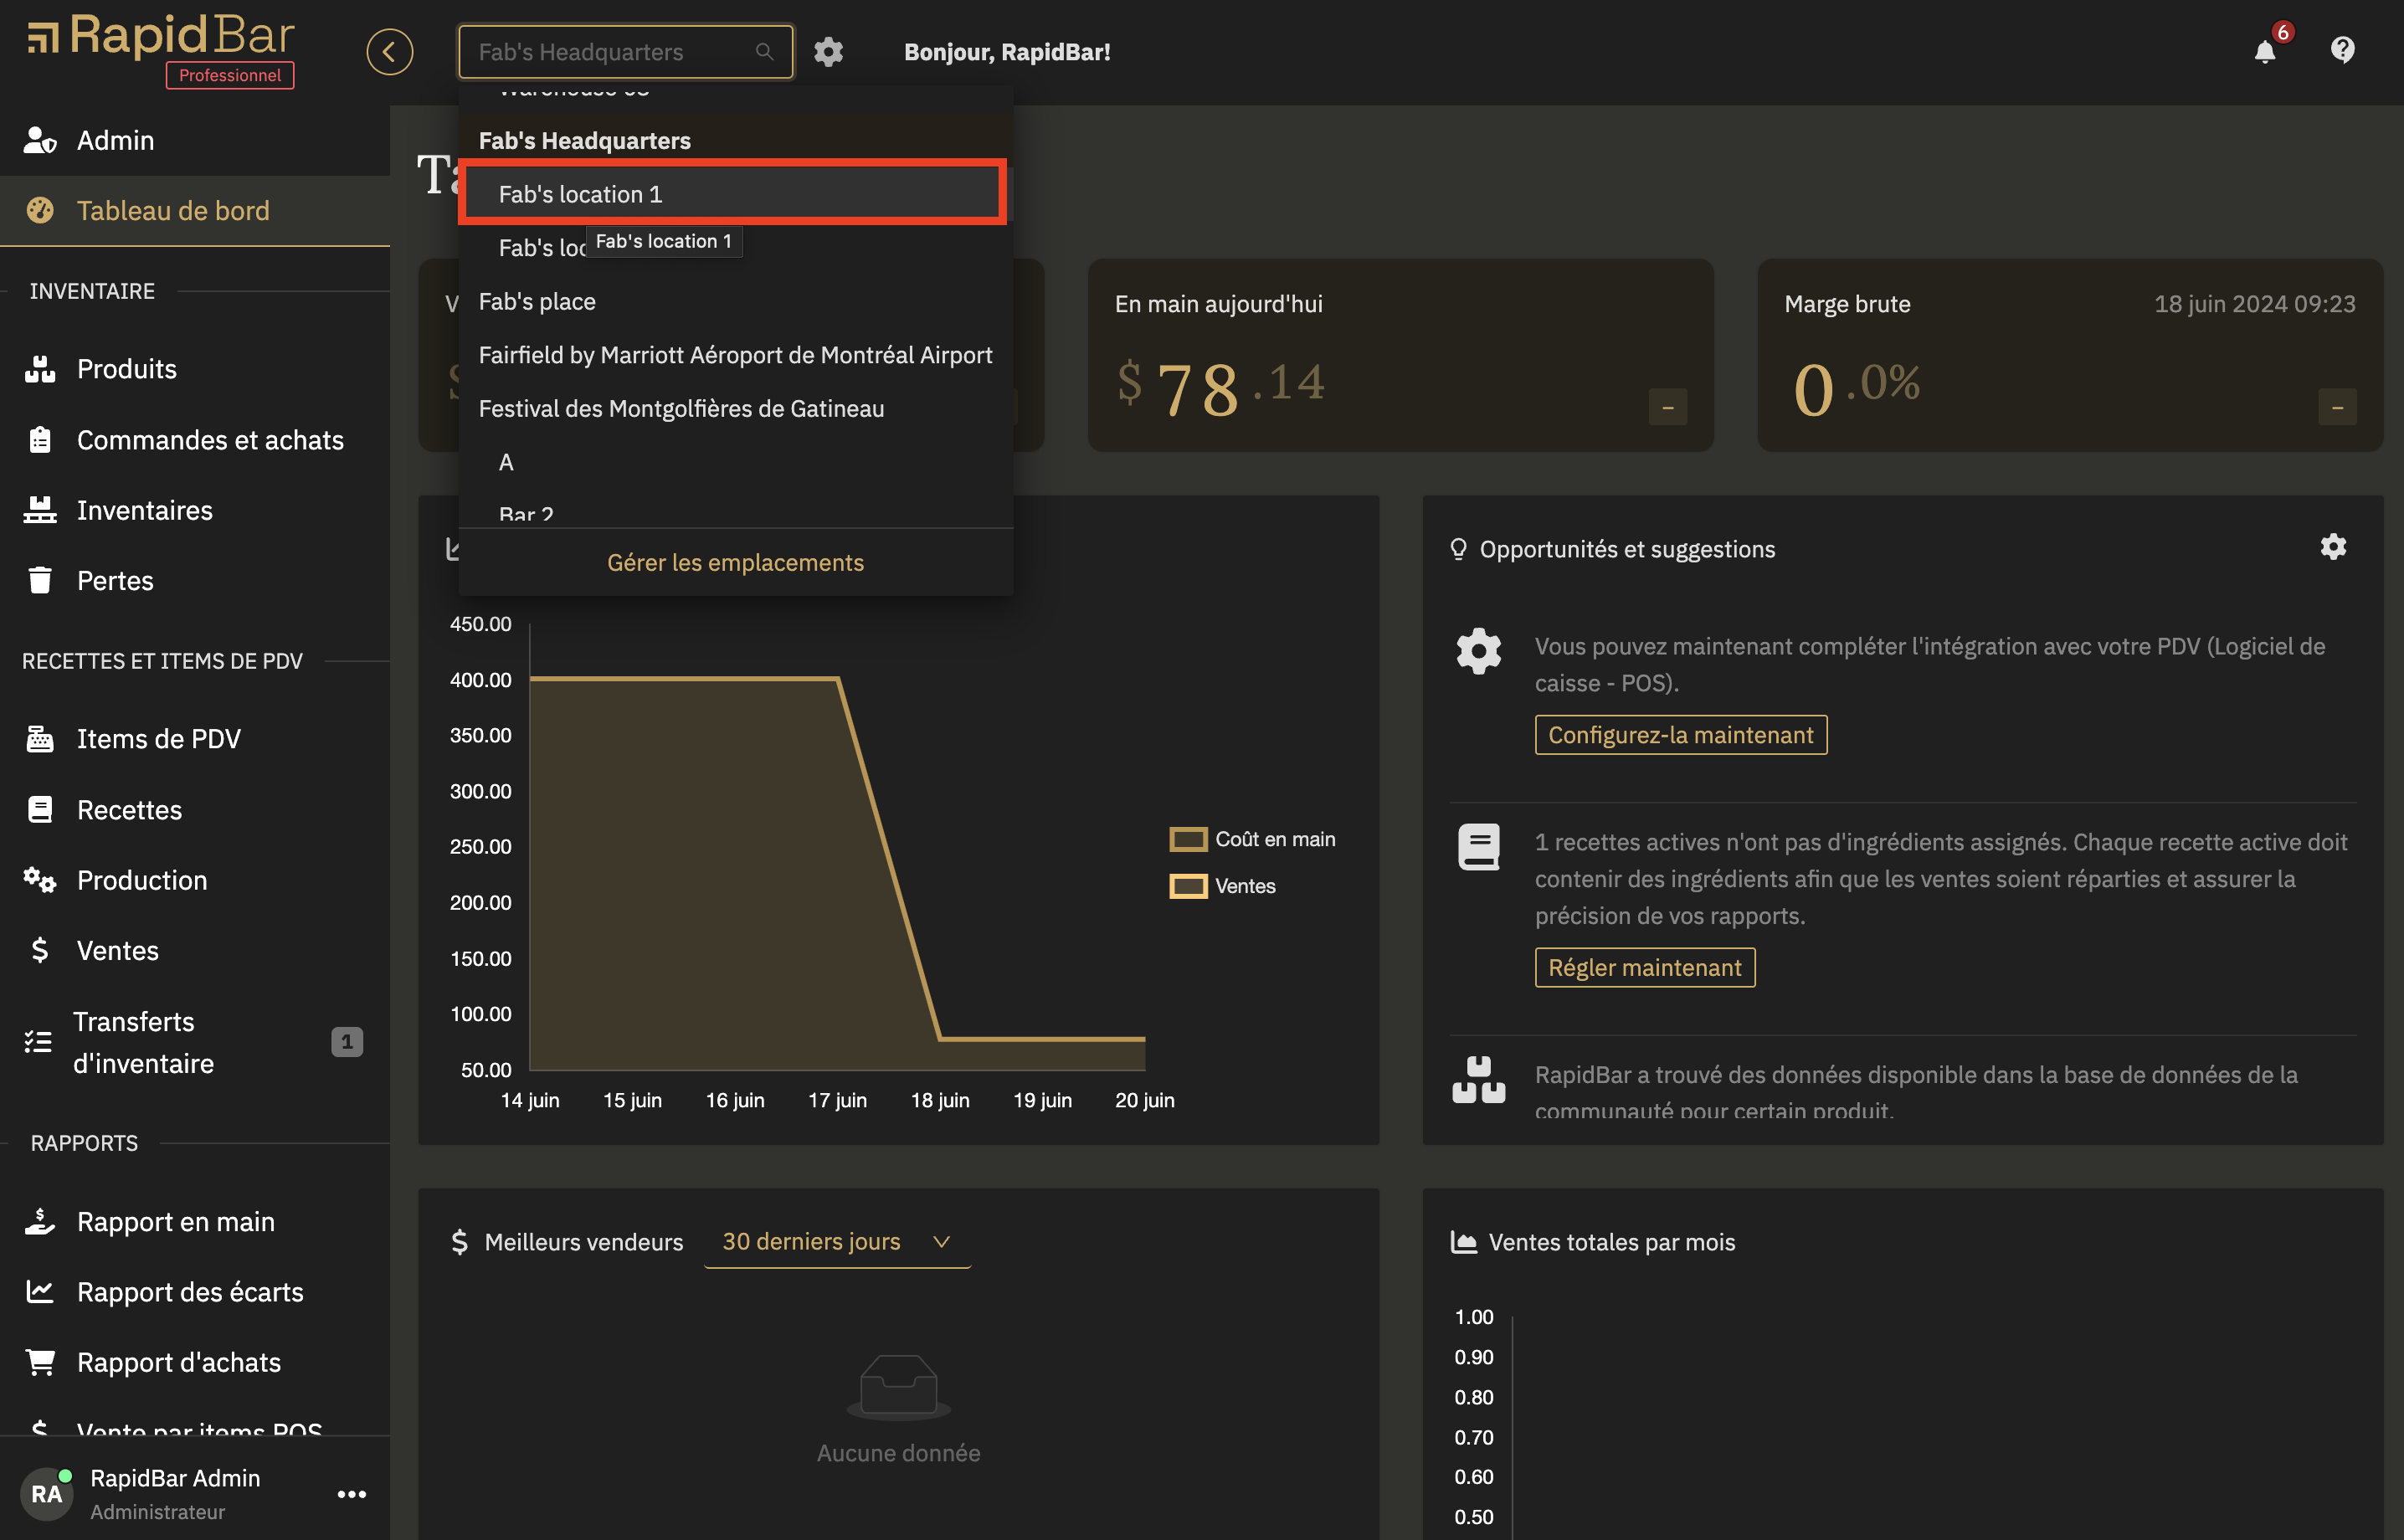The image size is (2404, 1540).
Task: Open location settings gear icon
Action: coord(828,52)
